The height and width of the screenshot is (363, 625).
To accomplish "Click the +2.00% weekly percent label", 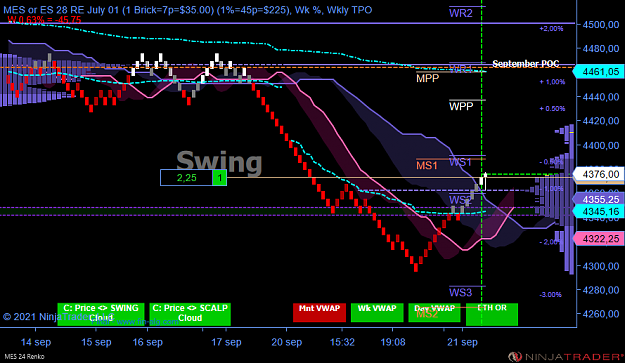I will pos(552,29).
